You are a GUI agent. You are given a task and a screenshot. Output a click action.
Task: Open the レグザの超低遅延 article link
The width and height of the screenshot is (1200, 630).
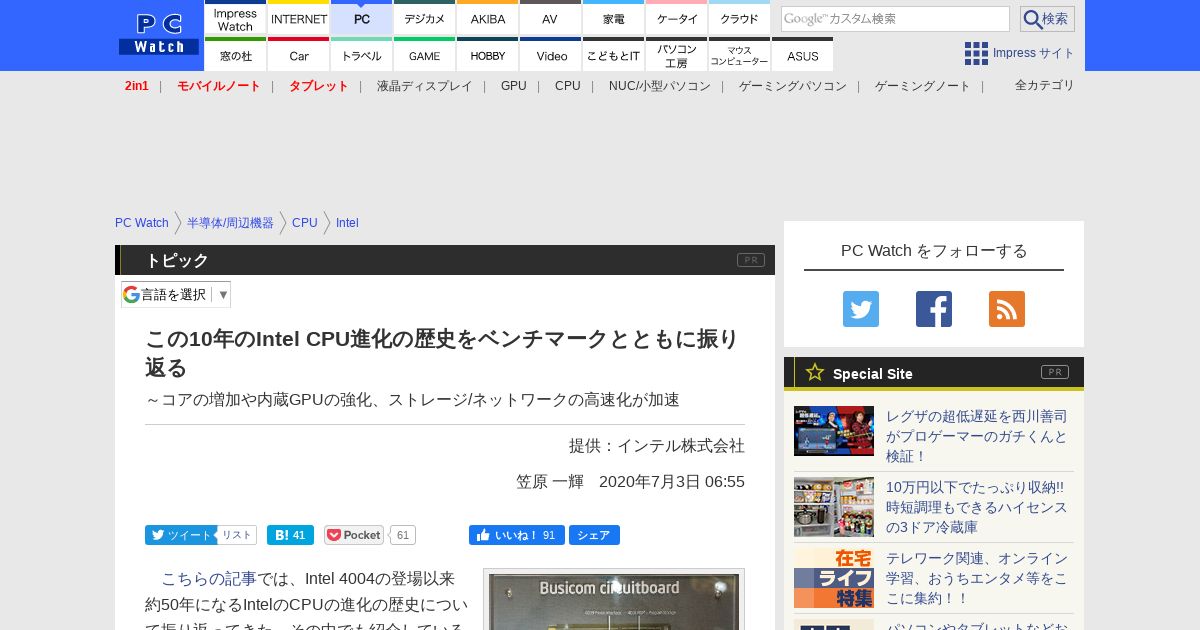coord(977,436)
